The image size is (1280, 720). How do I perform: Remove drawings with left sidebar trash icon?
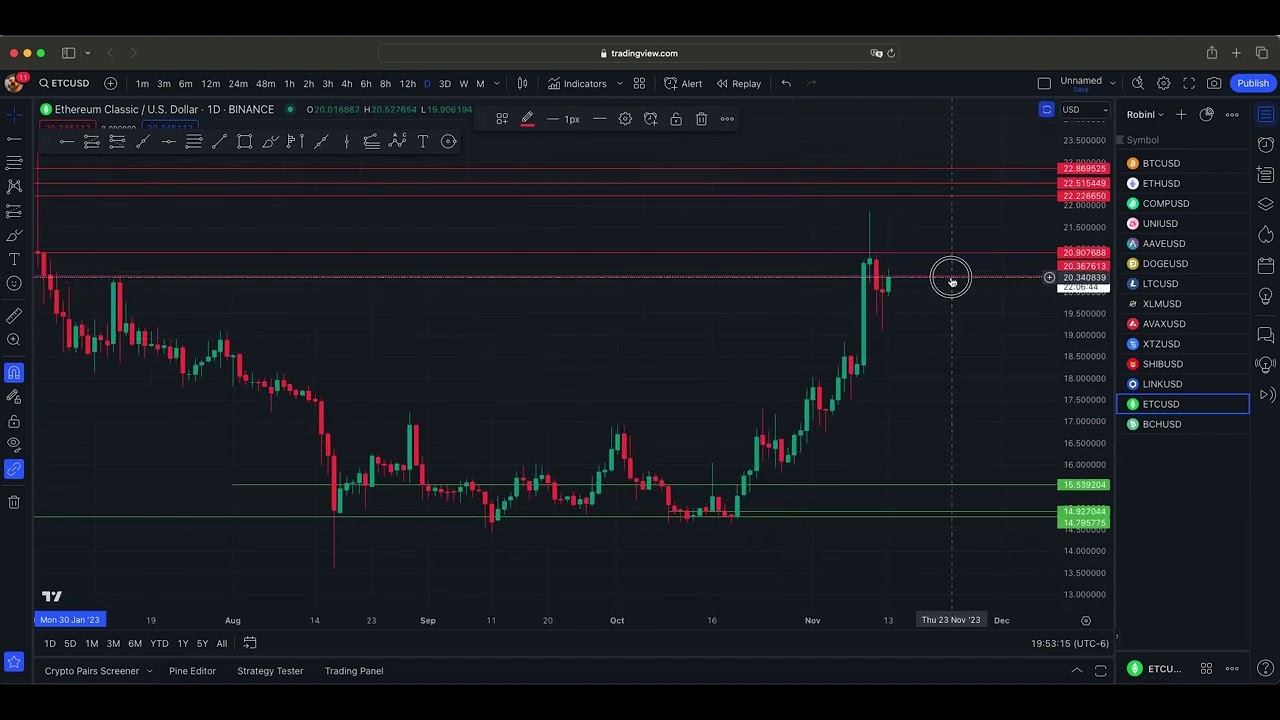(14, 502)
